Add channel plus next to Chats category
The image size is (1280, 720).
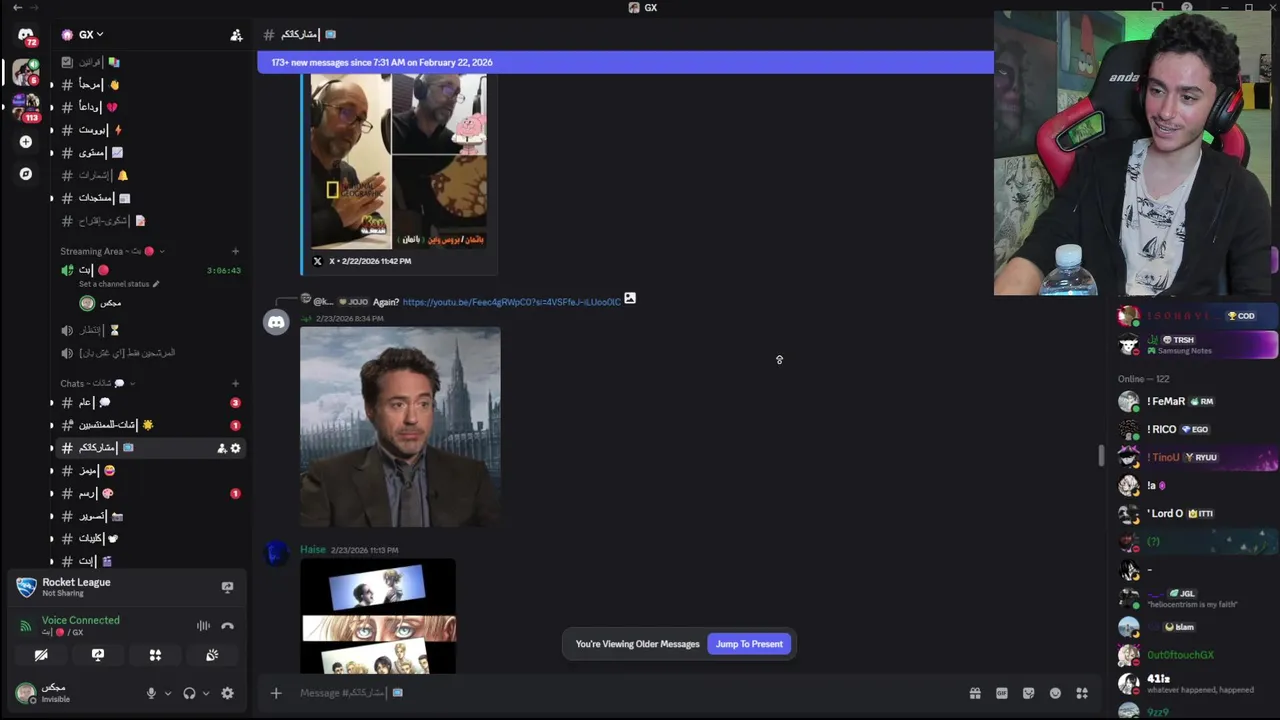235,383
